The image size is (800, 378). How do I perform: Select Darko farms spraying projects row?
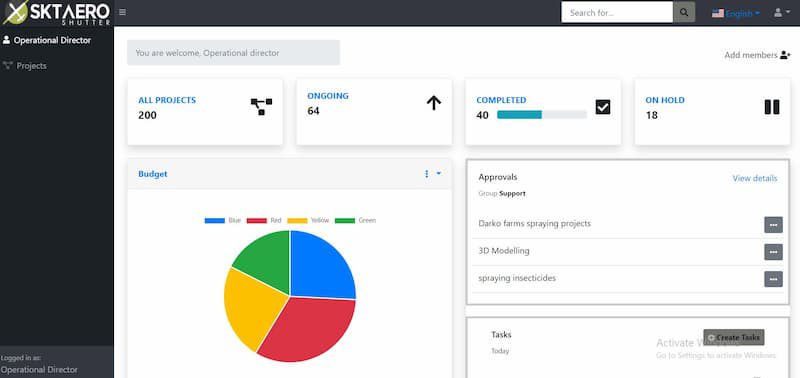628,224
